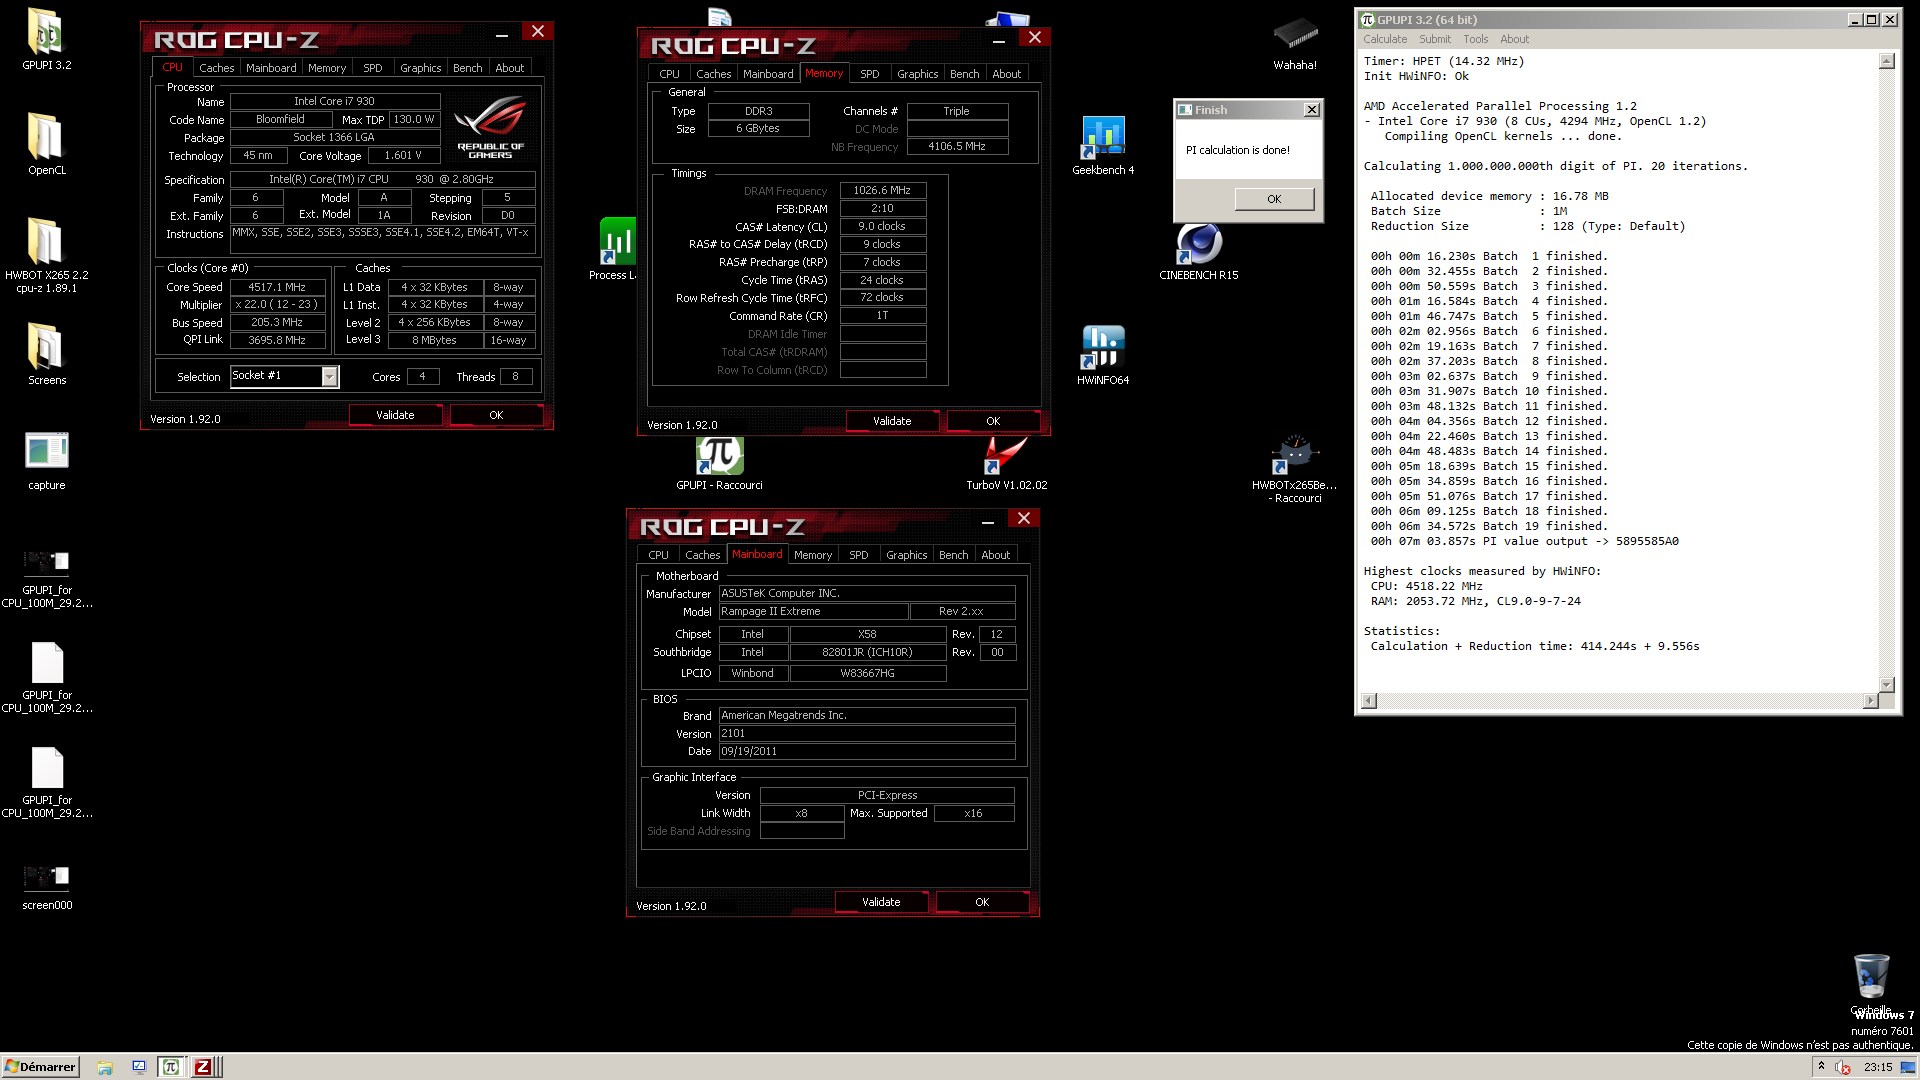
Task: Open the Submit menu in GPUPI
Action: point(1435,39)
